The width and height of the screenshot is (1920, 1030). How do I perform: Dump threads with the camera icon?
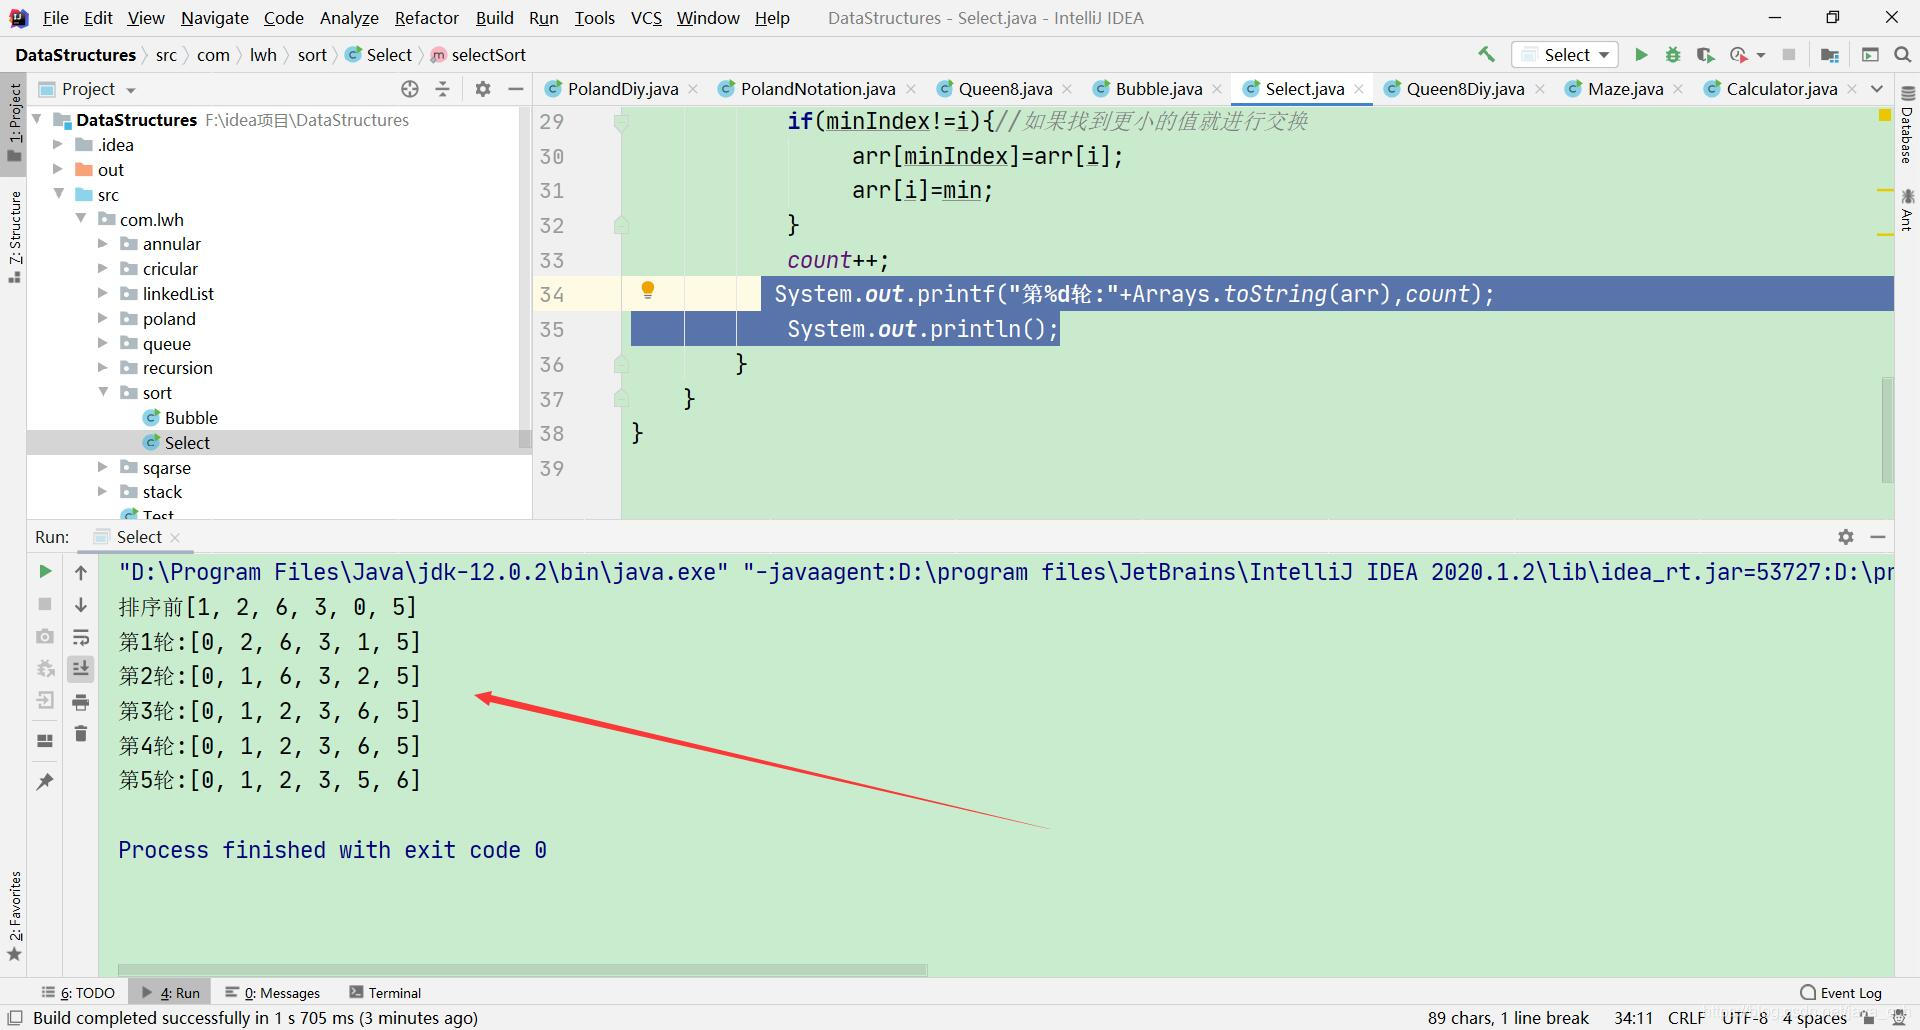click(x=45, y=637)
